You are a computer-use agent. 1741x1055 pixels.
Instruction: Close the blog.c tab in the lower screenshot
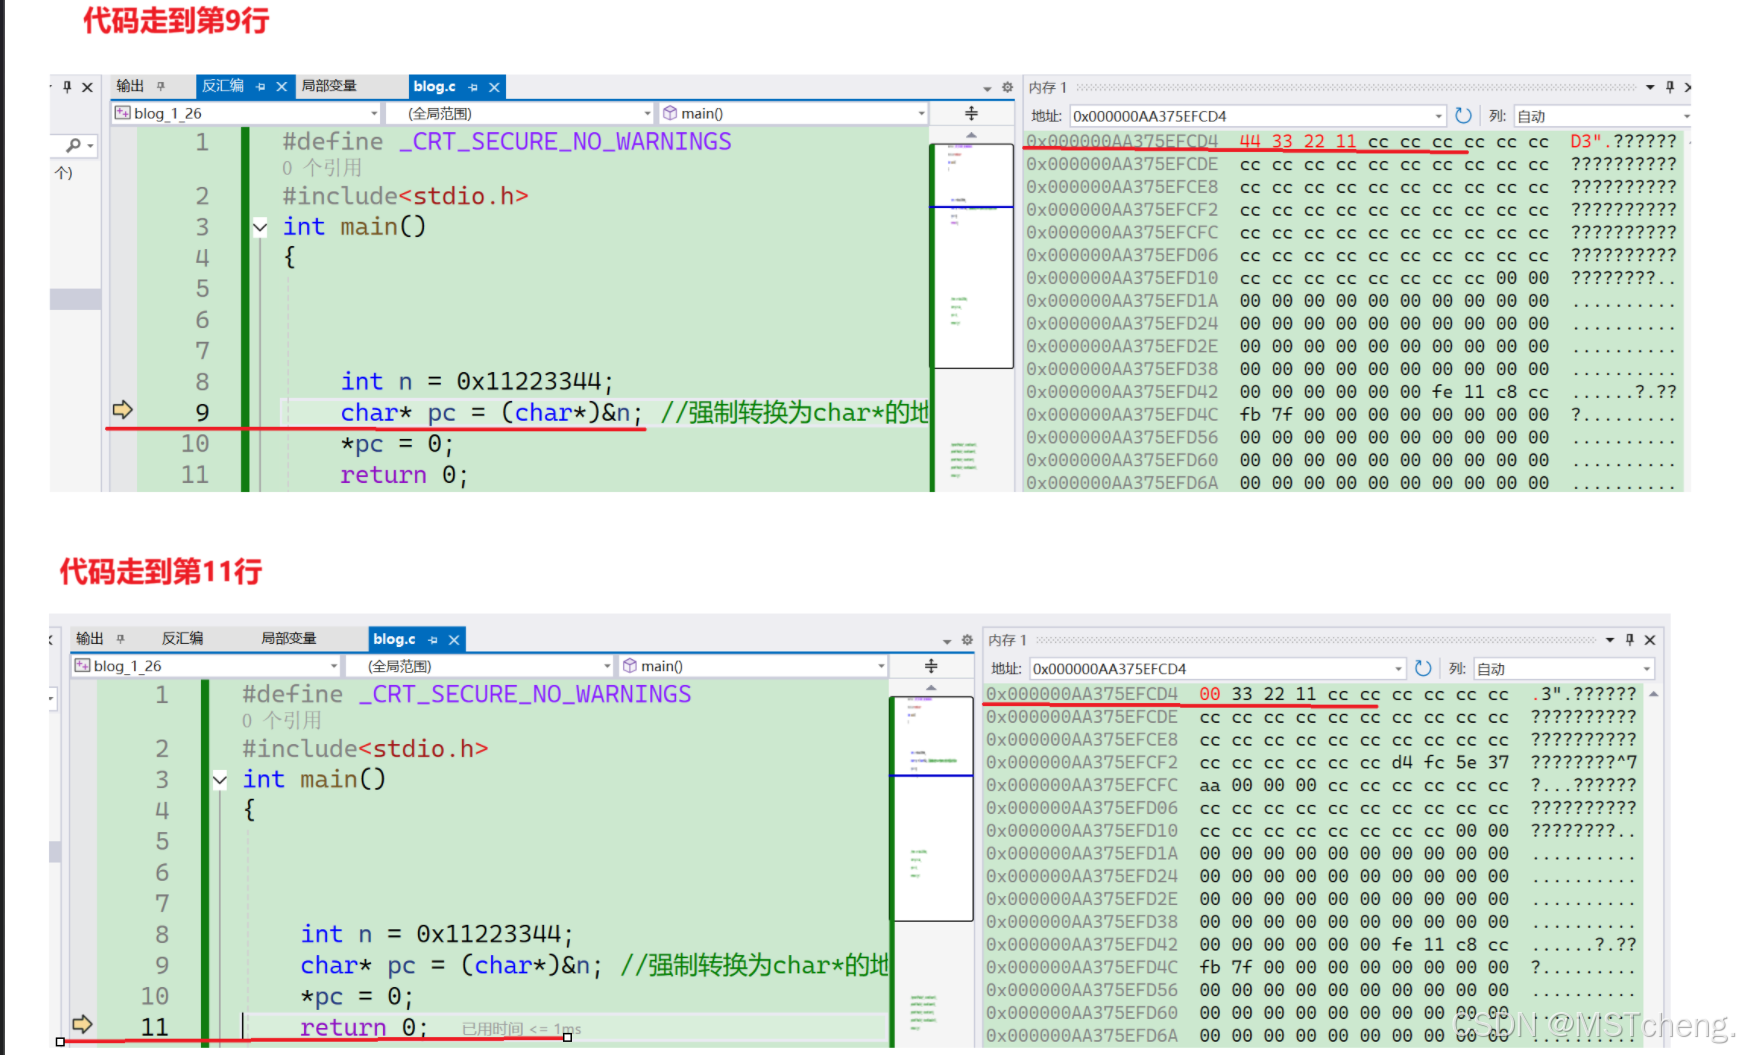[x=454, y=639]
